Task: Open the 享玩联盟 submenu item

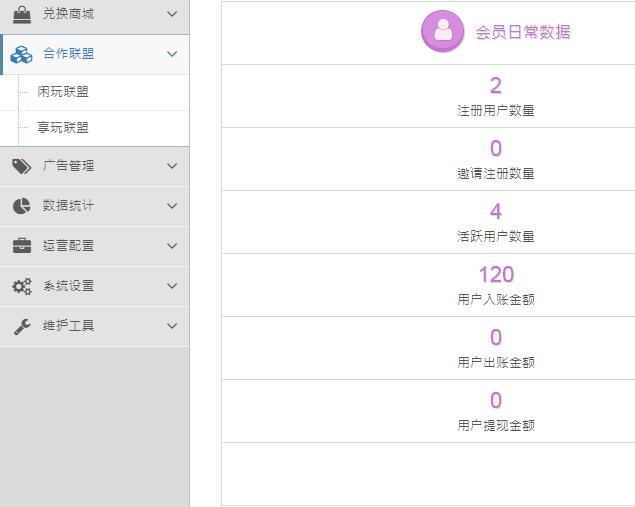Action: [95, 128]
